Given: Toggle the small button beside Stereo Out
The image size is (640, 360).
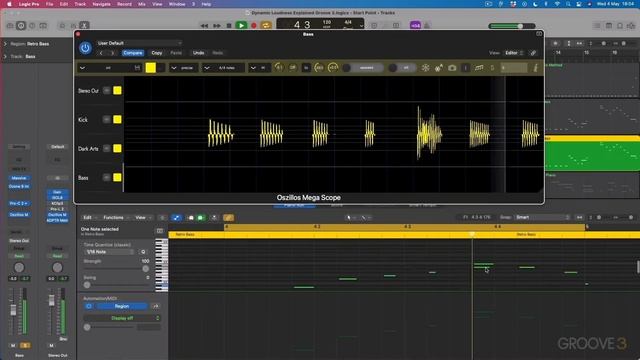Looking at the screenshot, I should (x=107, y=91).
